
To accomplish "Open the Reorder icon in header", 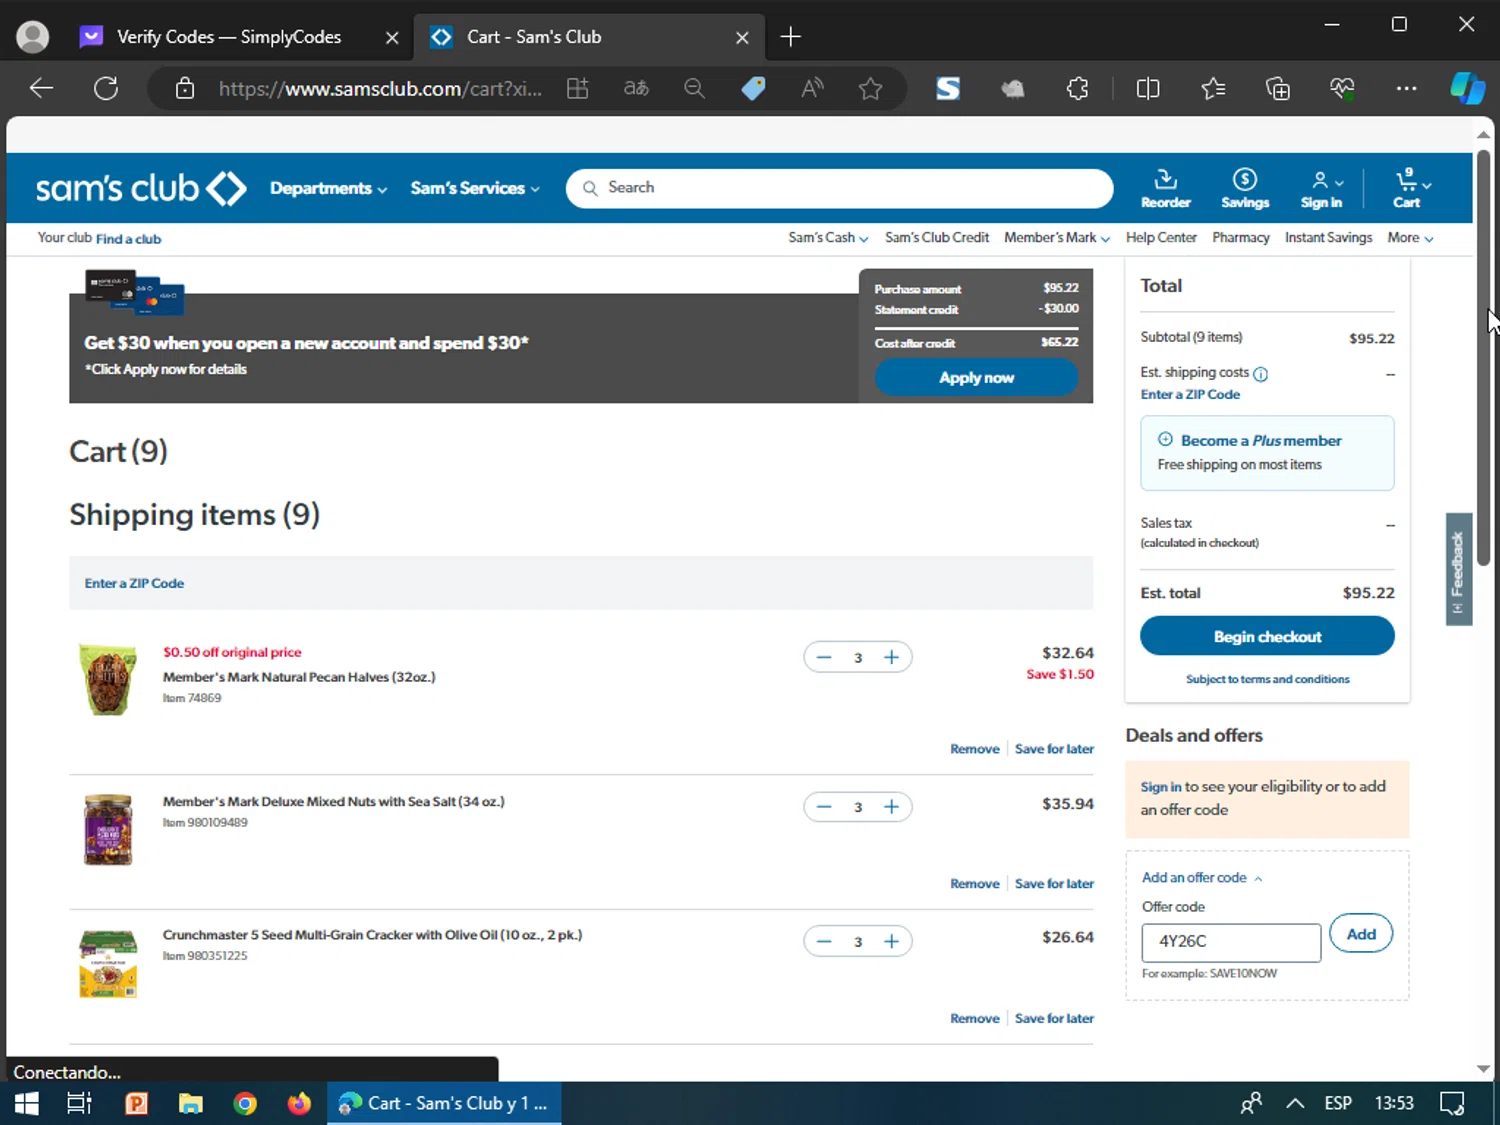I will [1166, 188].
